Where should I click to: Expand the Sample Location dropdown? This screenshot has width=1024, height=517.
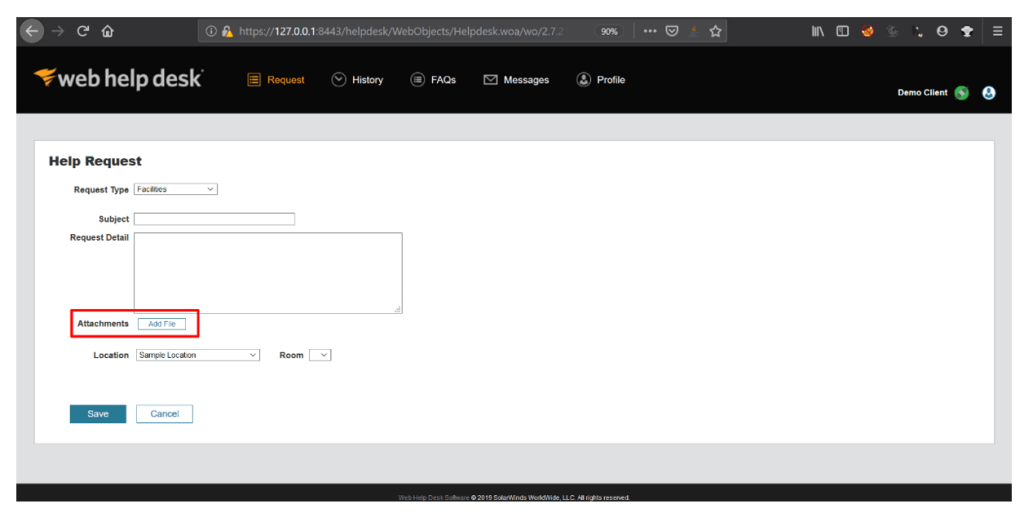[198, 355]
